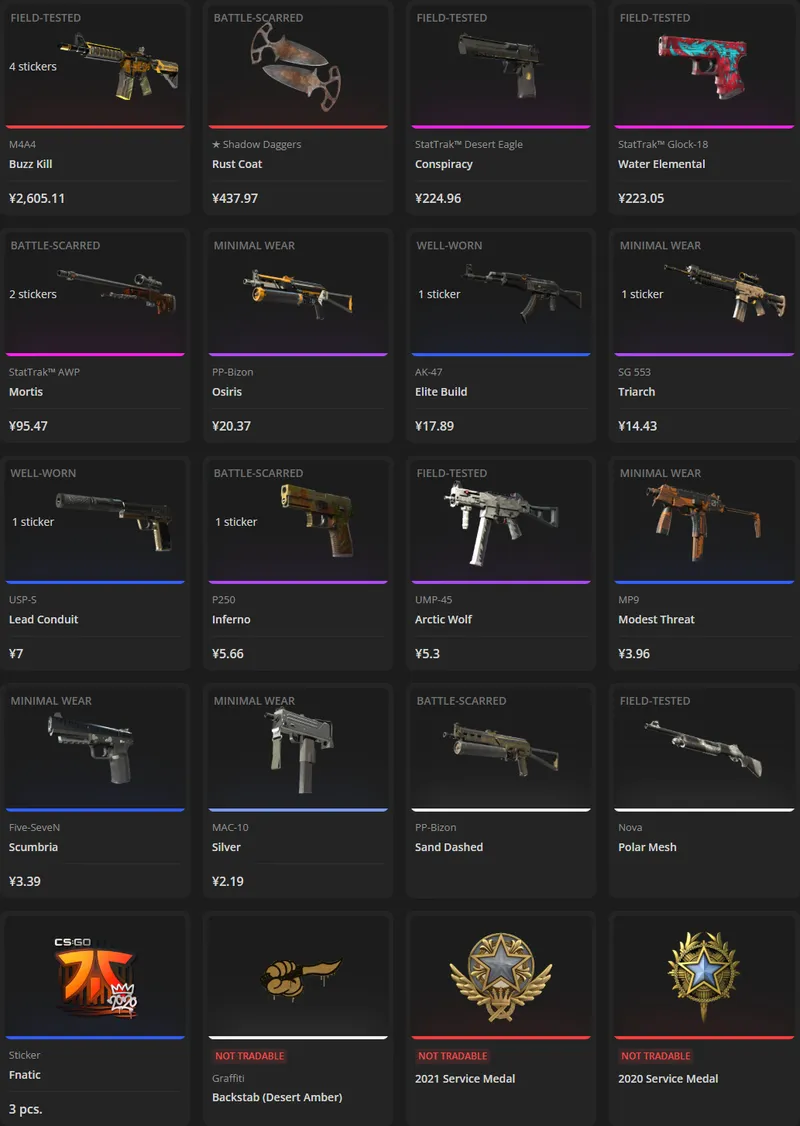The image size is (800, 1126).
Task: Select the PP-Bizon Osiris weapon image
Action: pyautogui.click(x=298, y=292)
